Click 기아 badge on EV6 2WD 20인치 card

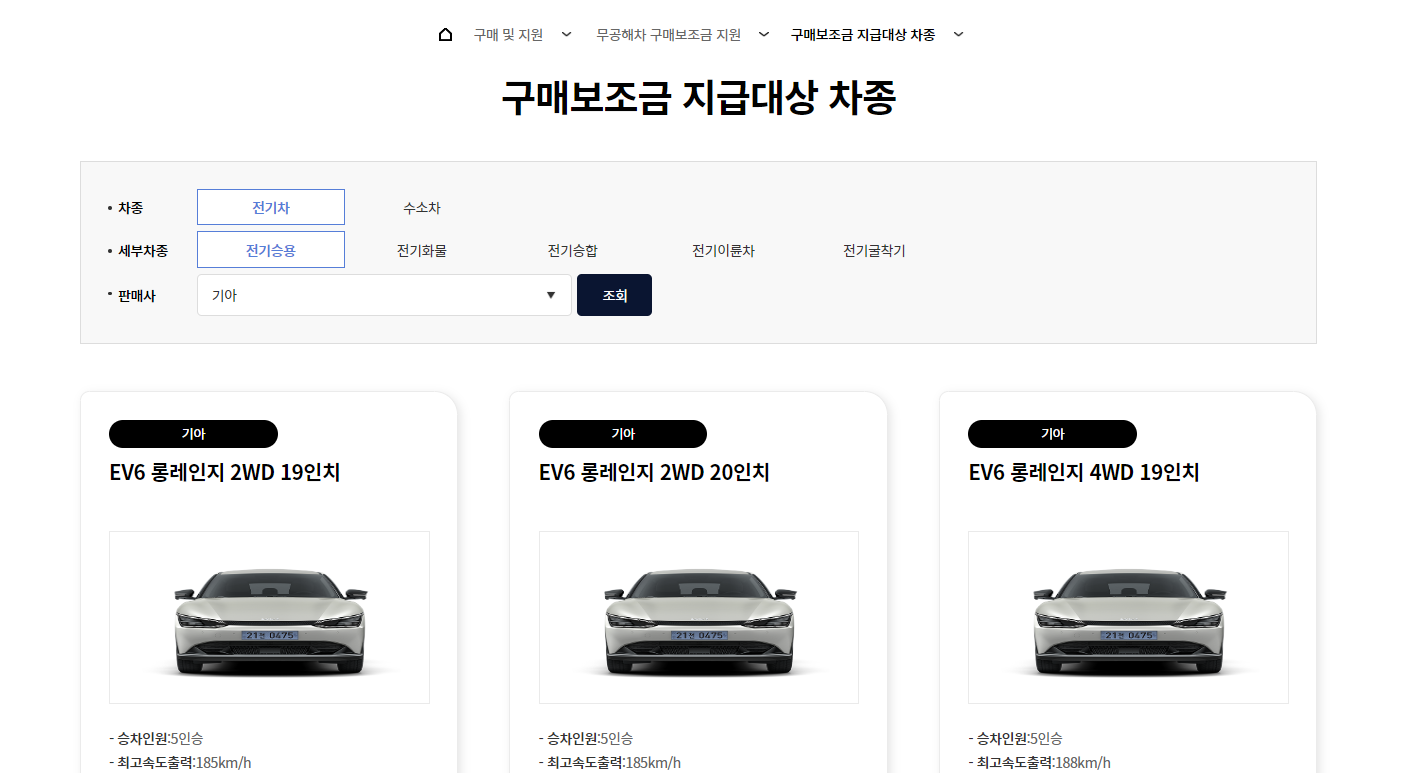click(623, 434)
